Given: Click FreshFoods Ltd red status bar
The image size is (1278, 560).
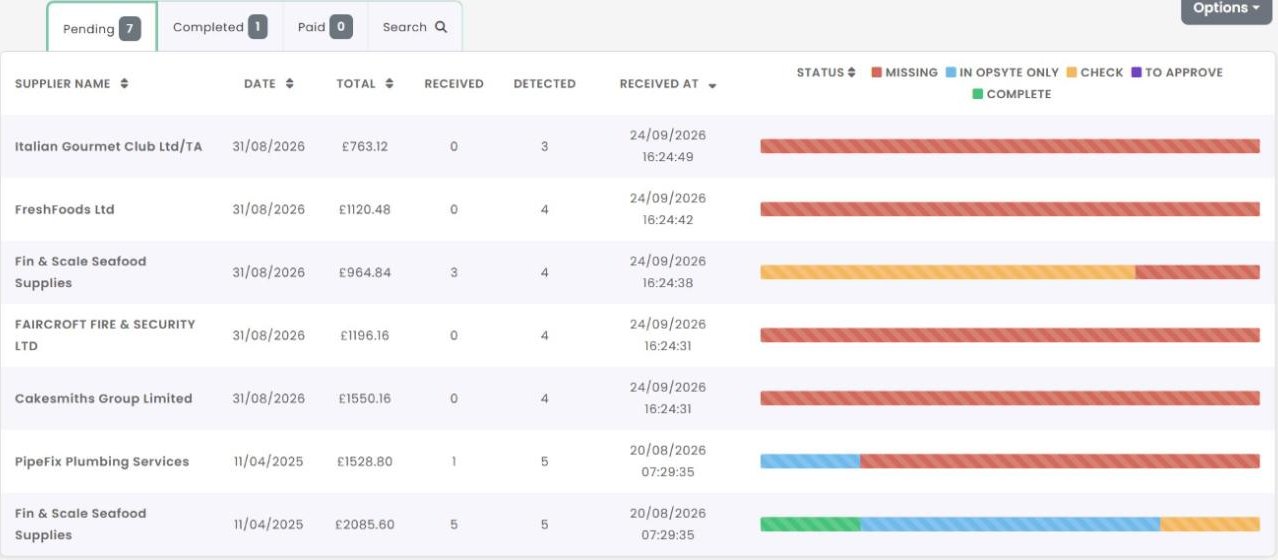Looking at the screenshot, I should click(x=1010, y=209).
